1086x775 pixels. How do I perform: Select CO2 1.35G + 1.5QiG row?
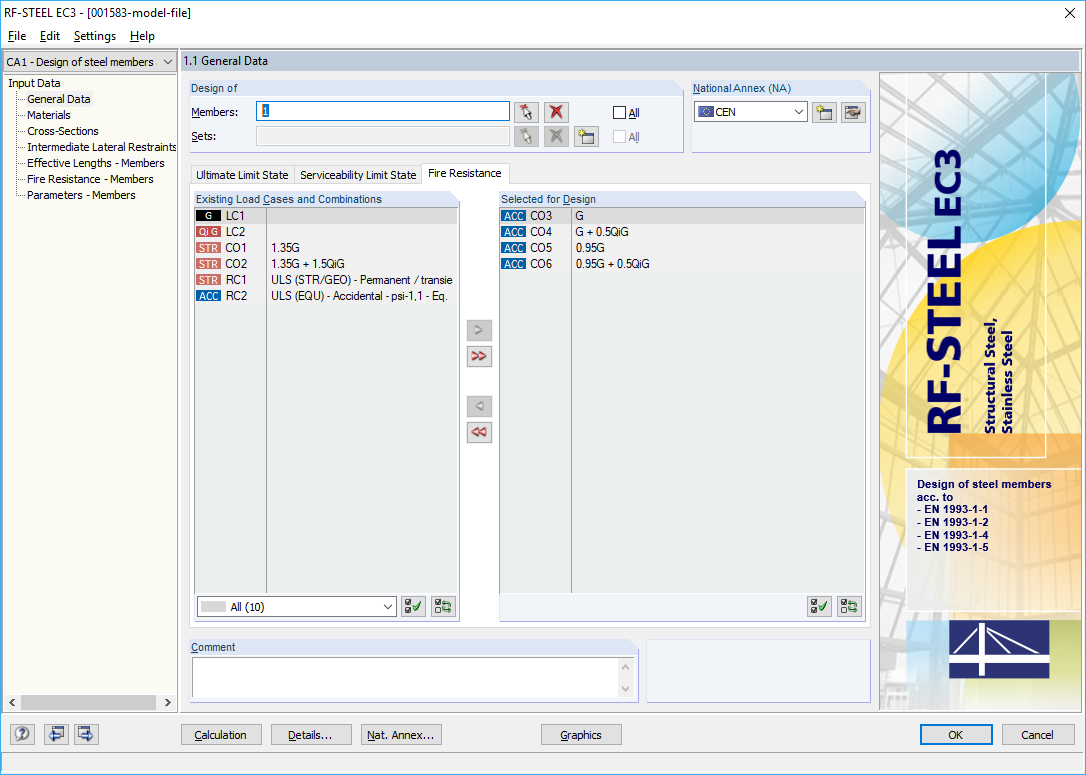[326, 263]
